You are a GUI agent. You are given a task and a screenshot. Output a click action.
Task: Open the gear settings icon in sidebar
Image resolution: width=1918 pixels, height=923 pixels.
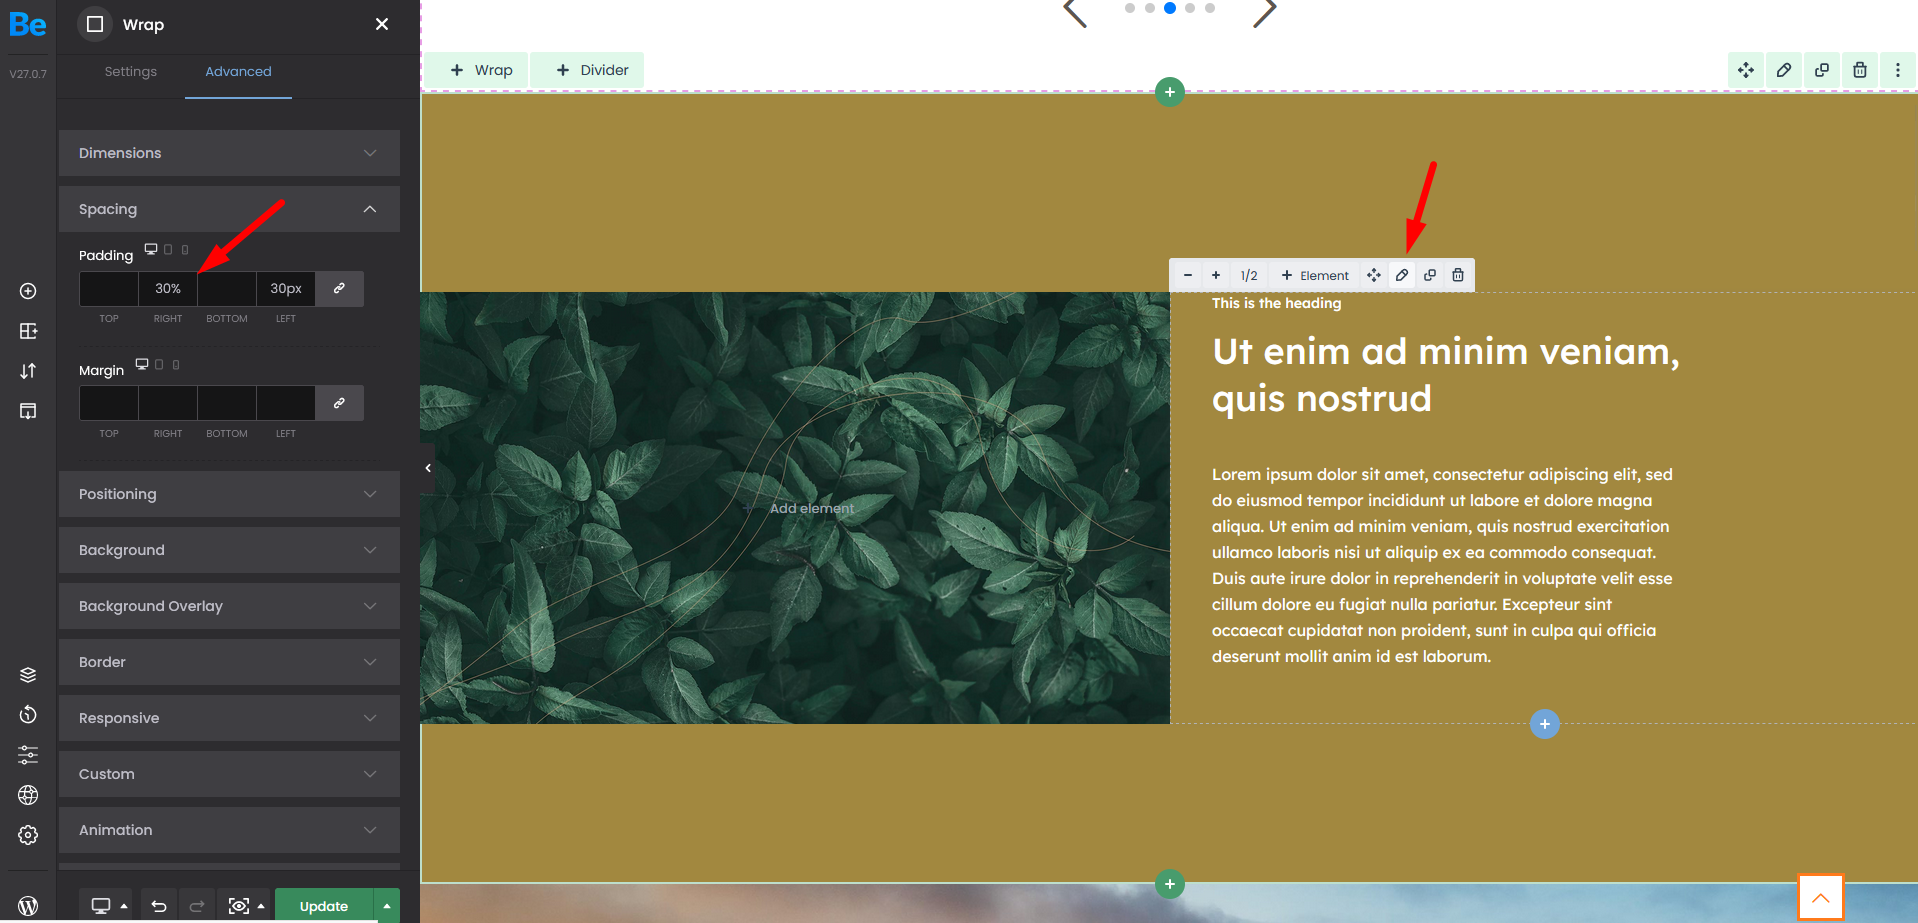coord(28,835)
